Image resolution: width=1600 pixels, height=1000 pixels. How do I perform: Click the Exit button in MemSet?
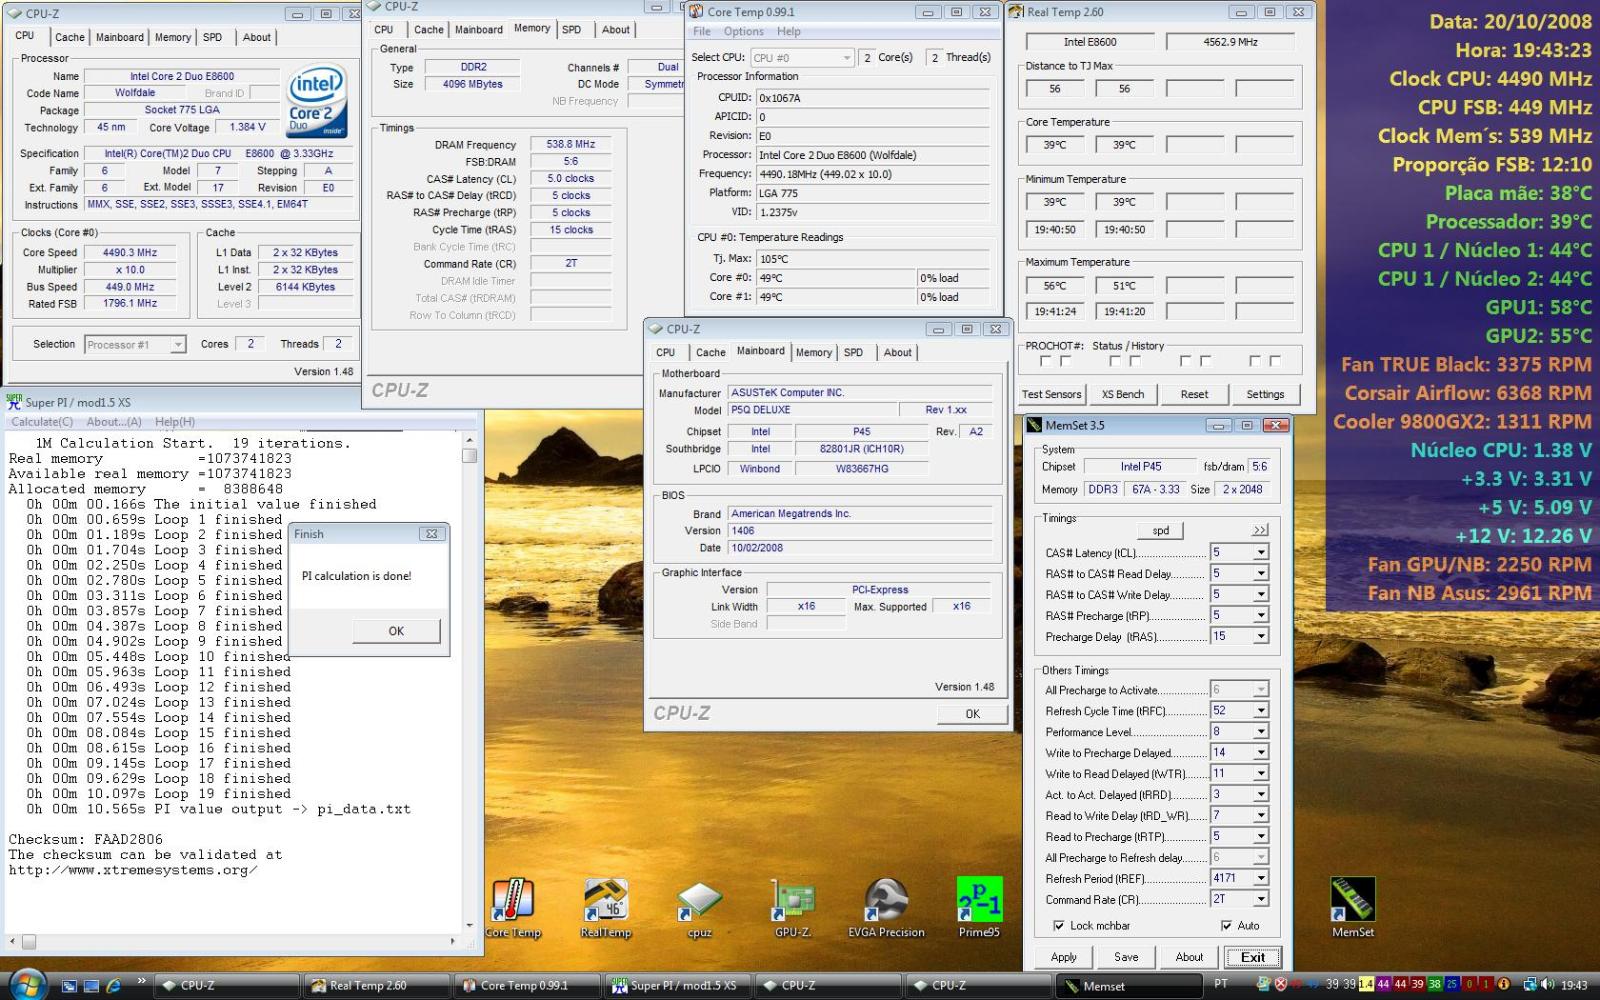1252,958
